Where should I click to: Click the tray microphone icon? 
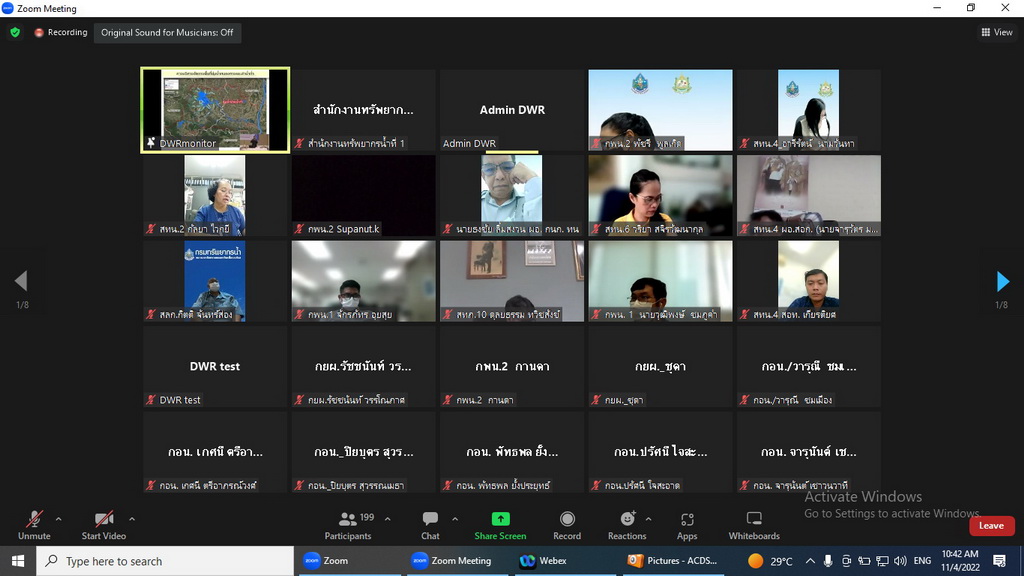pyautogui.click(x=828, y=561)
